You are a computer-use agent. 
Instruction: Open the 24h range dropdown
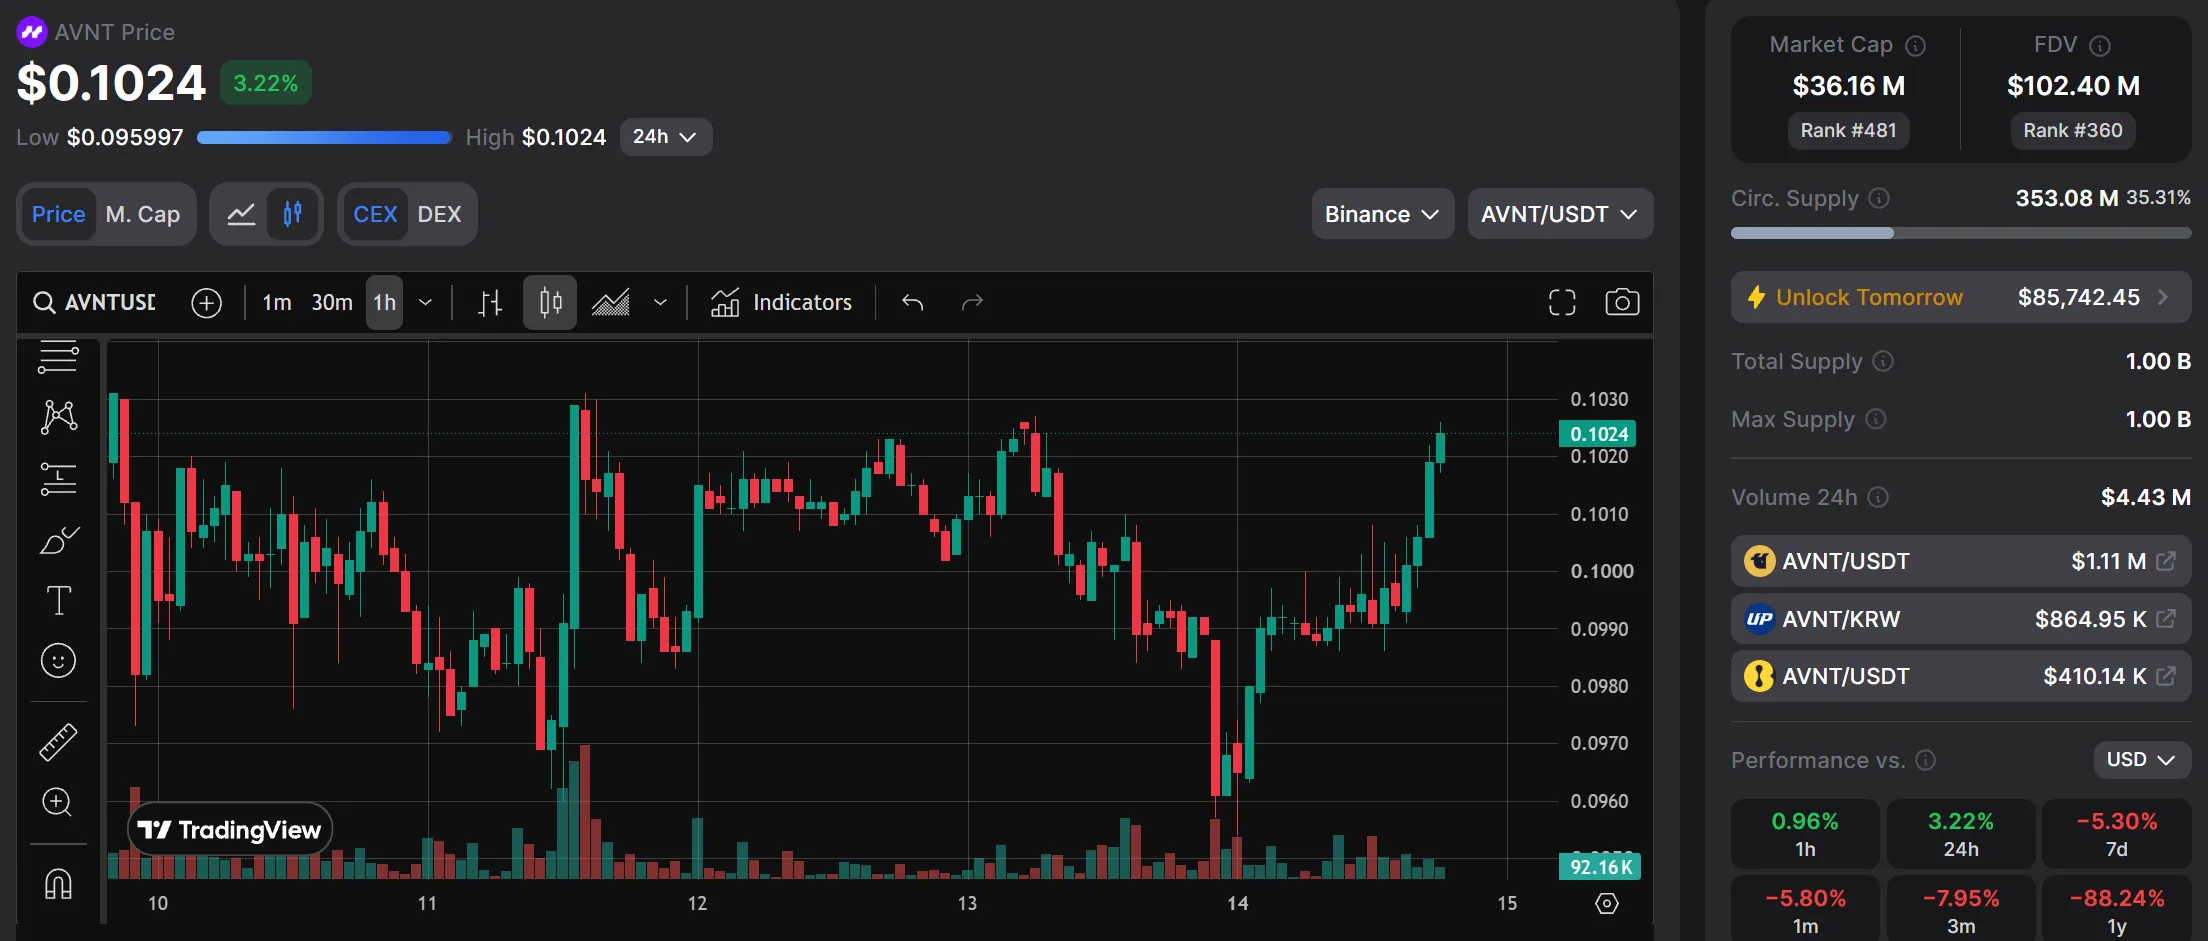[665, 137]
